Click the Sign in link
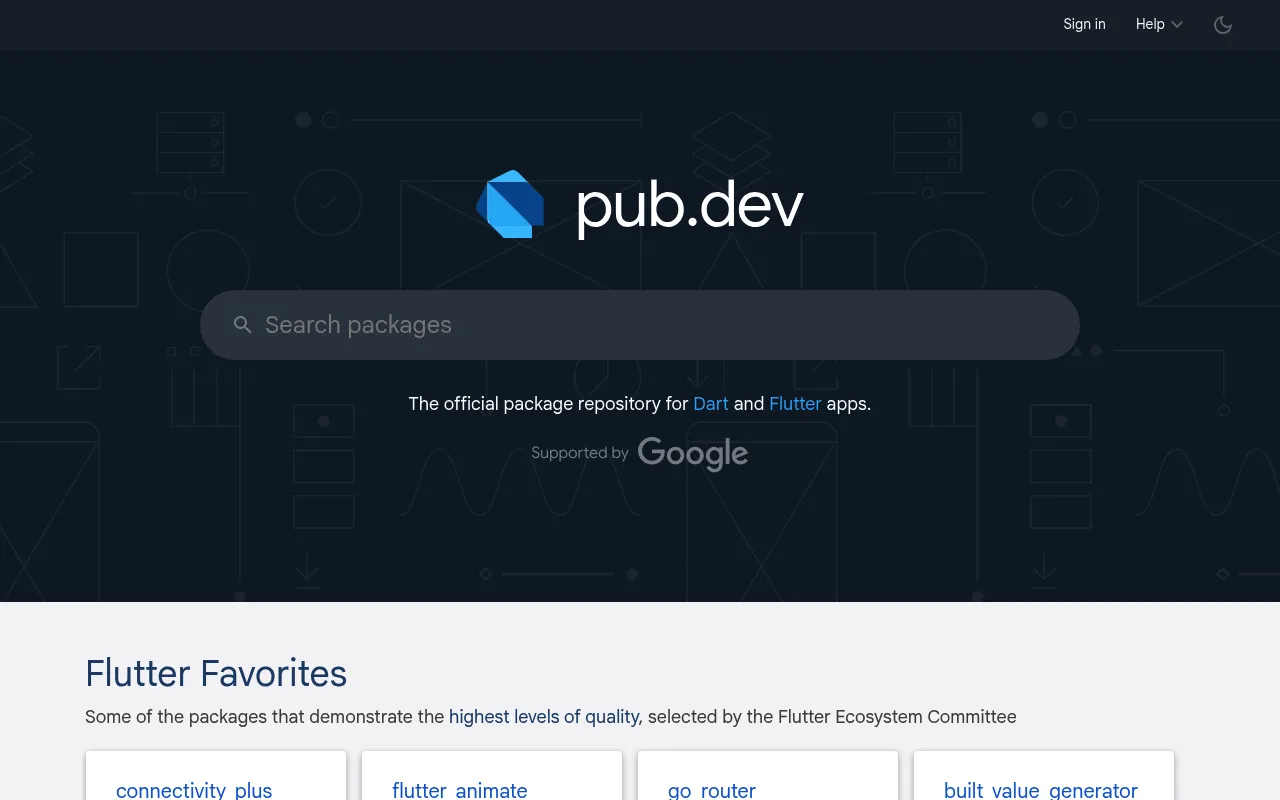 (1084, 24)
